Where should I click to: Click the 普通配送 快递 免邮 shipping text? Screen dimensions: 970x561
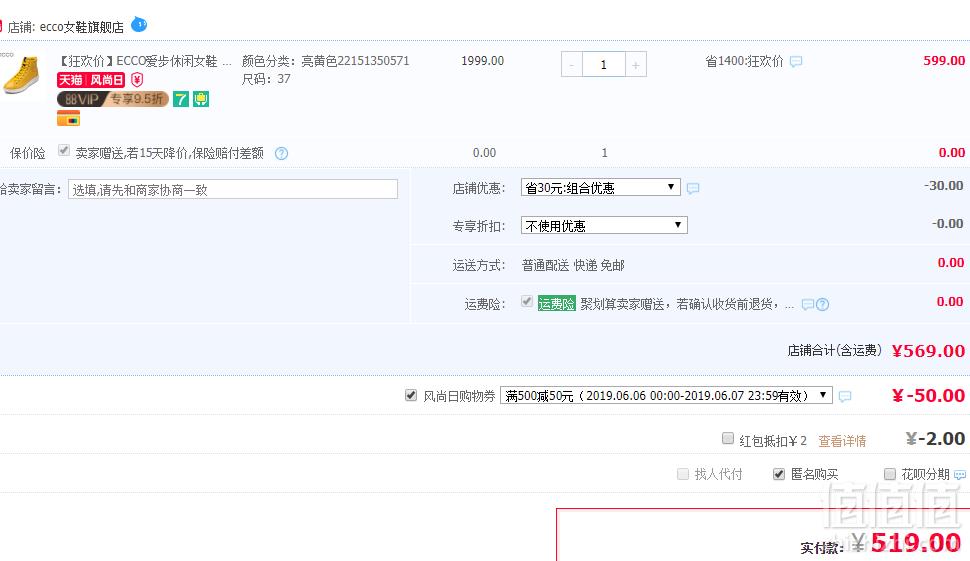(x=573, y=265)
